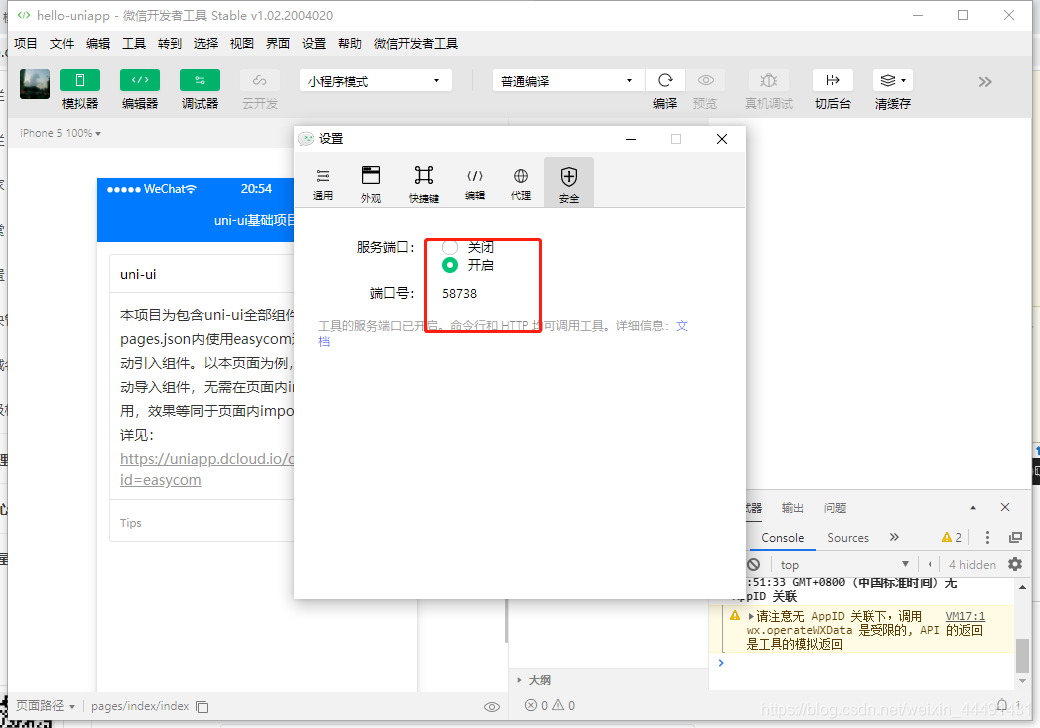
Task: Toggle the 调试器 debugger panel button
Action: click(200, 81)
